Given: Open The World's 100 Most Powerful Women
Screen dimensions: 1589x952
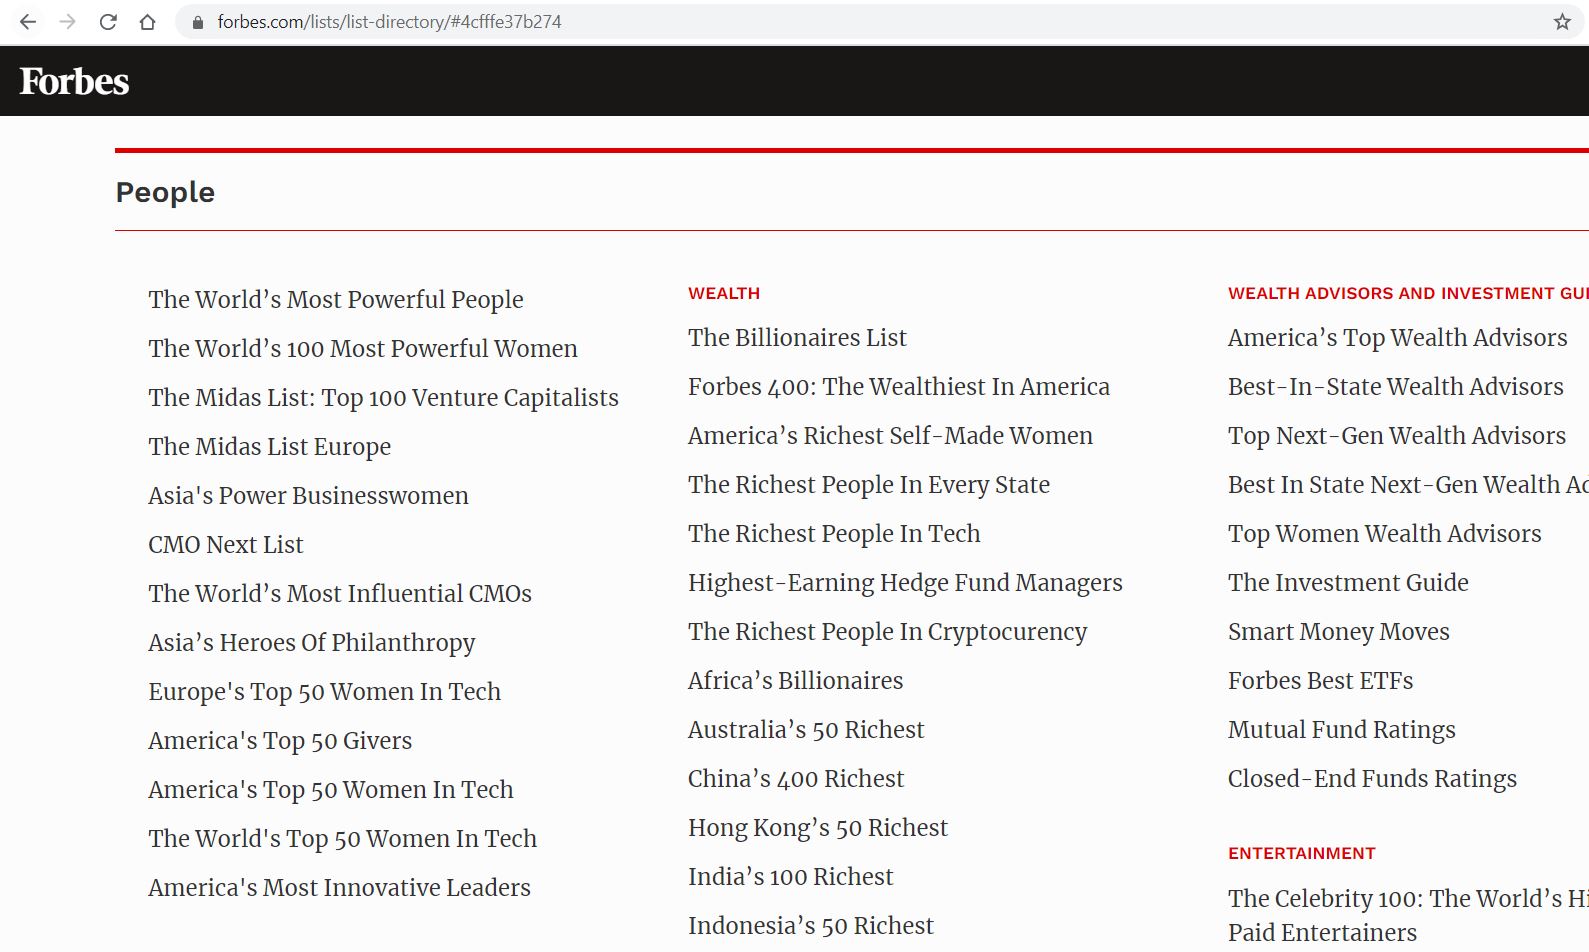Looking at the screenshot, I should pos(363,349).
